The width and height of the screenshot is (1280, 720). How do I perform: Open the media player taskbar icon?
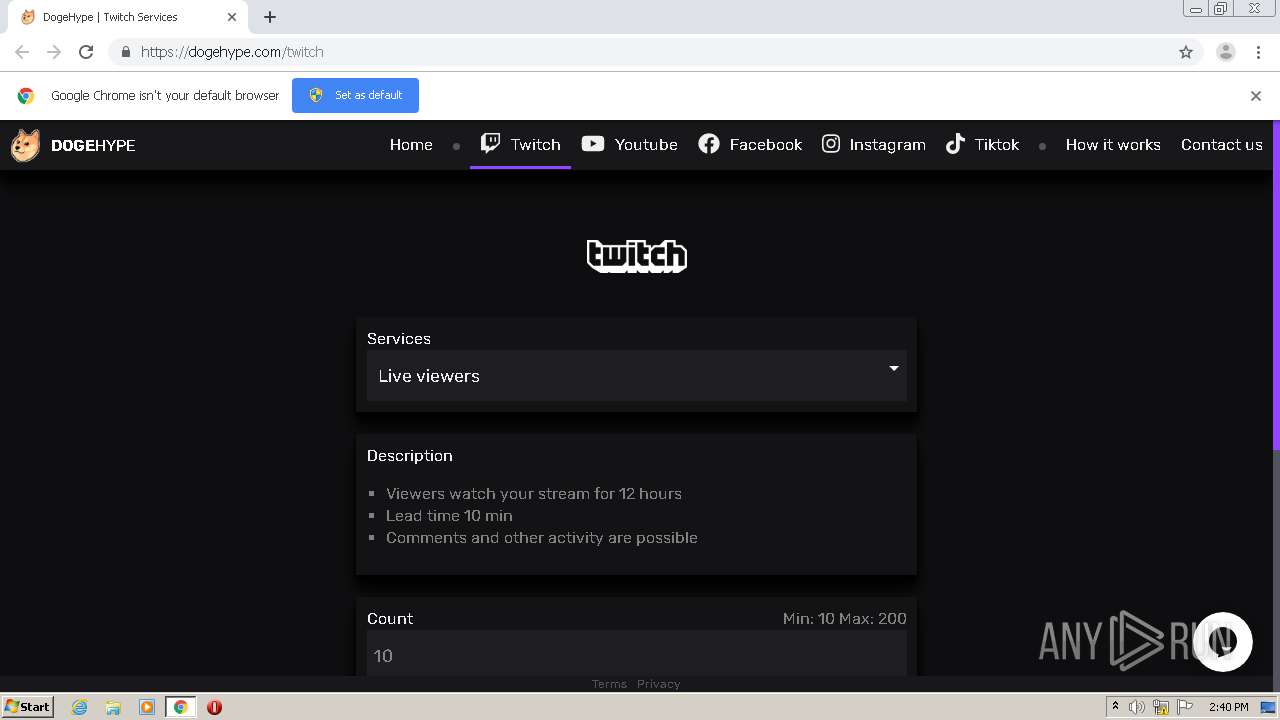pyautogui.click(x=147, y=707)
